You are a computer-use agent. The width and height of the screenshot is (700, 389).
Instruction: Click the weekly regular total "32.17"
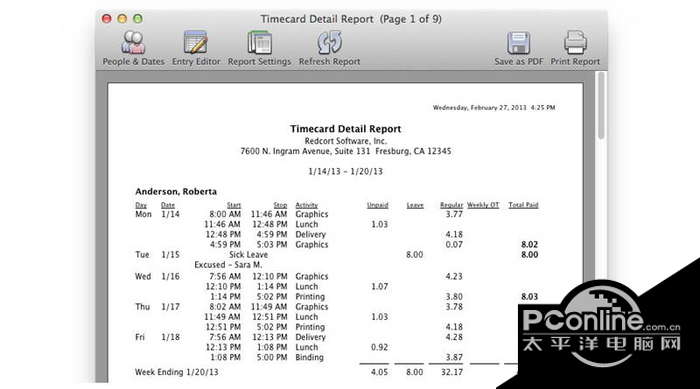[452, 372]
